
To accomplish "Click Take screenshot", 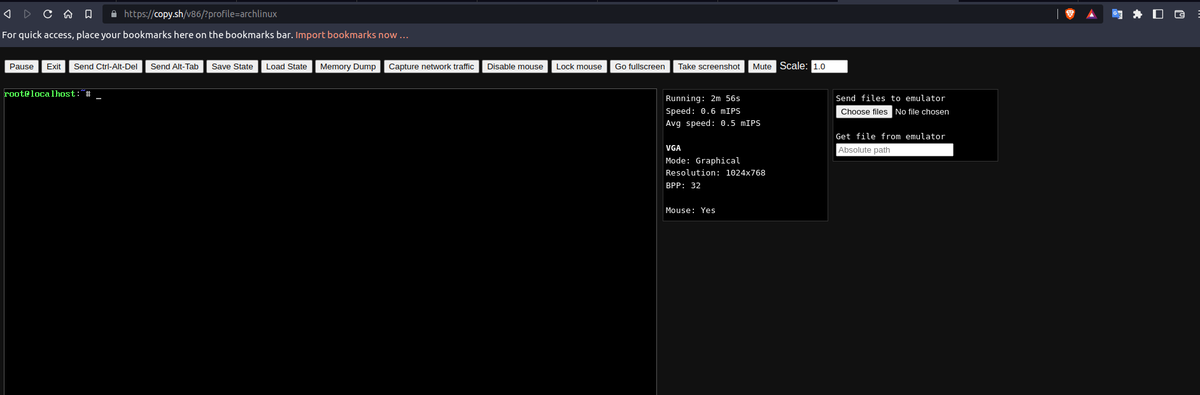I will pos(709,67).
